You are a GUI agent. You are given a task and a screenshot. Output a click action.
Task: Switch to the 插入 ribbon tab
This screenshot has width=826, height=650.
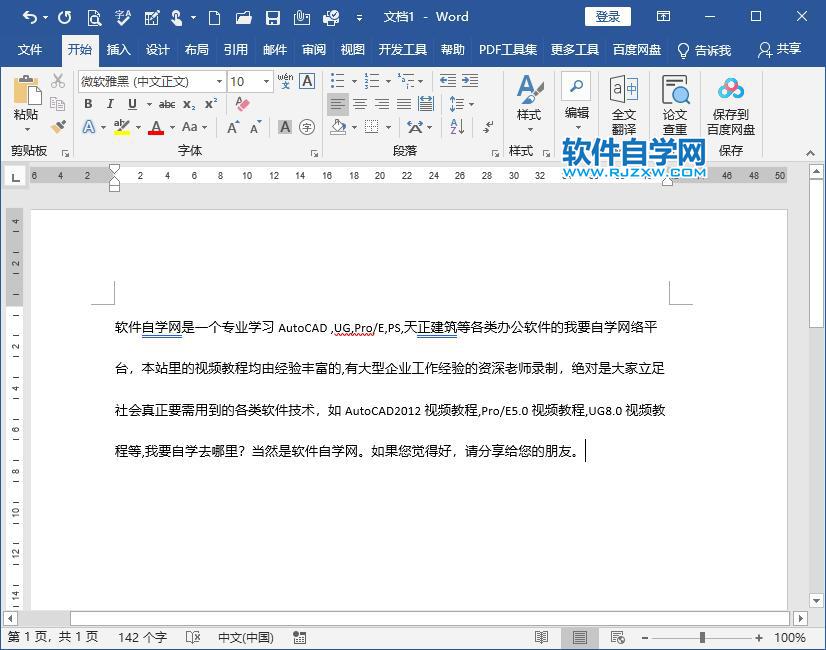coord(119,48)
